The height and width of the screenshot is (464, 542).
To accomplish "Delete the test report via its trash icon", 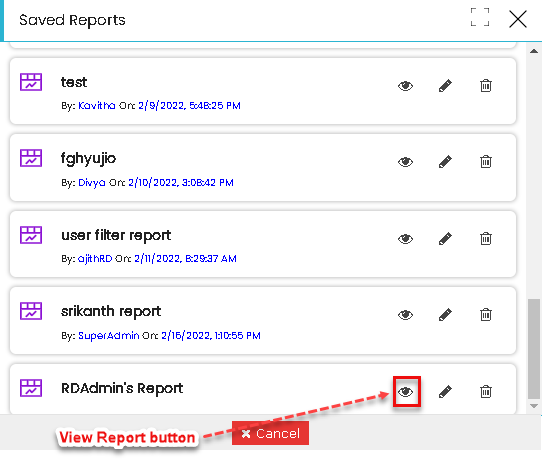I will [486, 85].
